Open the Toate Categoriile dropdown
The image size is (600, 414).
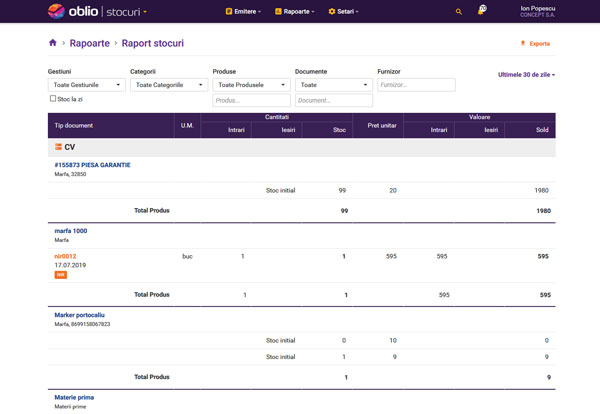(x=169, y=85)
